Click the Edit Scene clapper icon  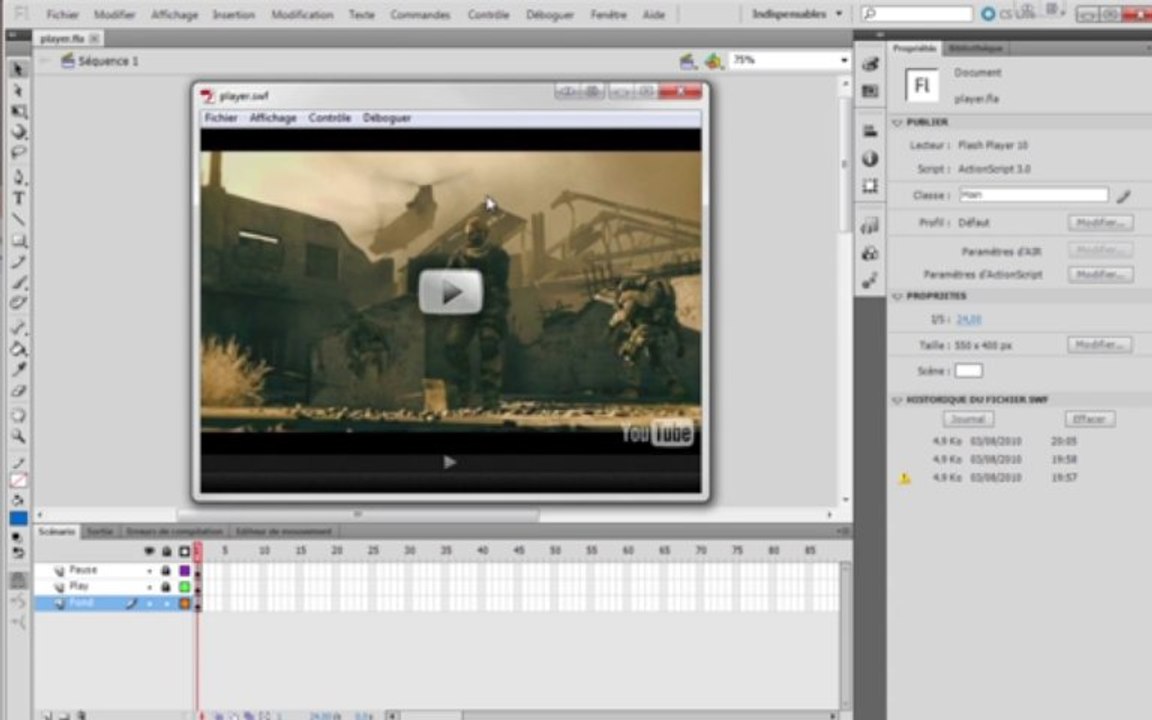point(688,61)
